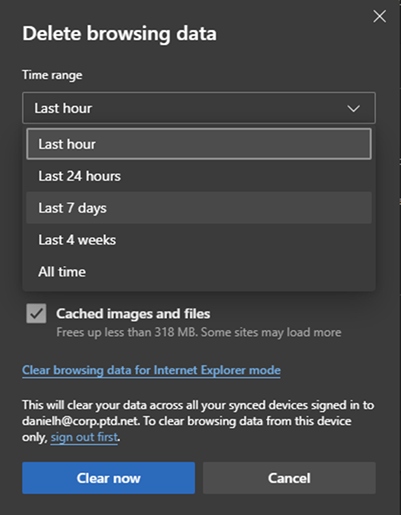The width and height of the screenshot is (401, 516).
Task: Click the Time range dropdown chevron arrow
Action: (x=353, y=108)
